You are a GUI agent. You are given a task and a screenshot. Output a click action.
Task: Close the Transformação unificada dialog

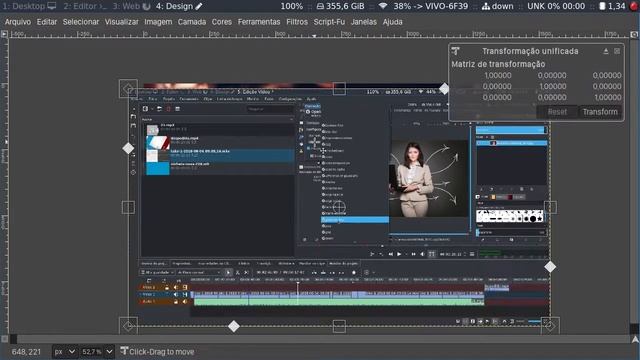[617, 51]
